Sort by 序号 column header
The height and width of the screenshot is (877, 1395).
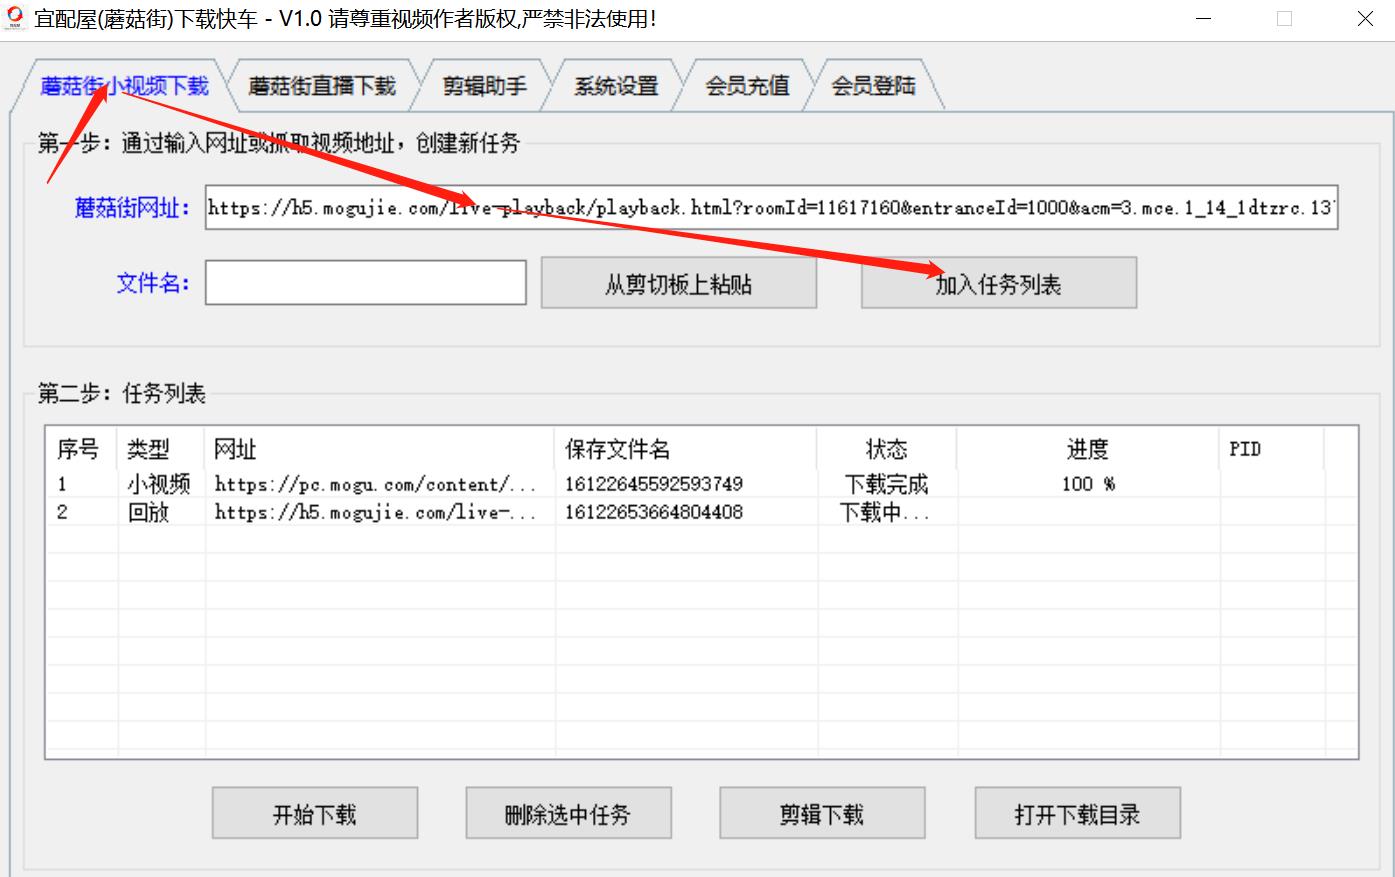[82, 449]
